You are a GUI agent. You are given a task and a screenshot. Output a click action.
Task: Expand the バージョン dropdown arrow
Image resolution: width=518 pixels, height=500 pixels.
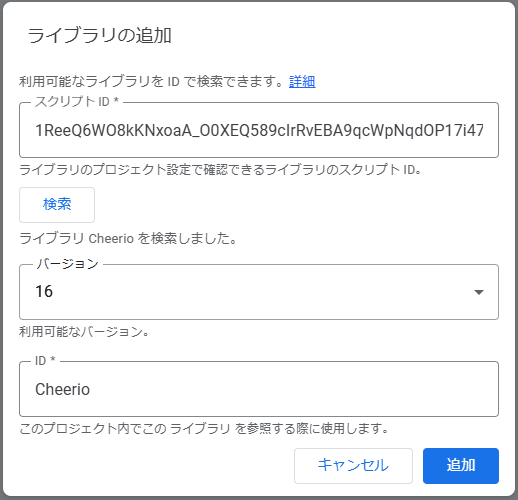click(x=479, y=292)
